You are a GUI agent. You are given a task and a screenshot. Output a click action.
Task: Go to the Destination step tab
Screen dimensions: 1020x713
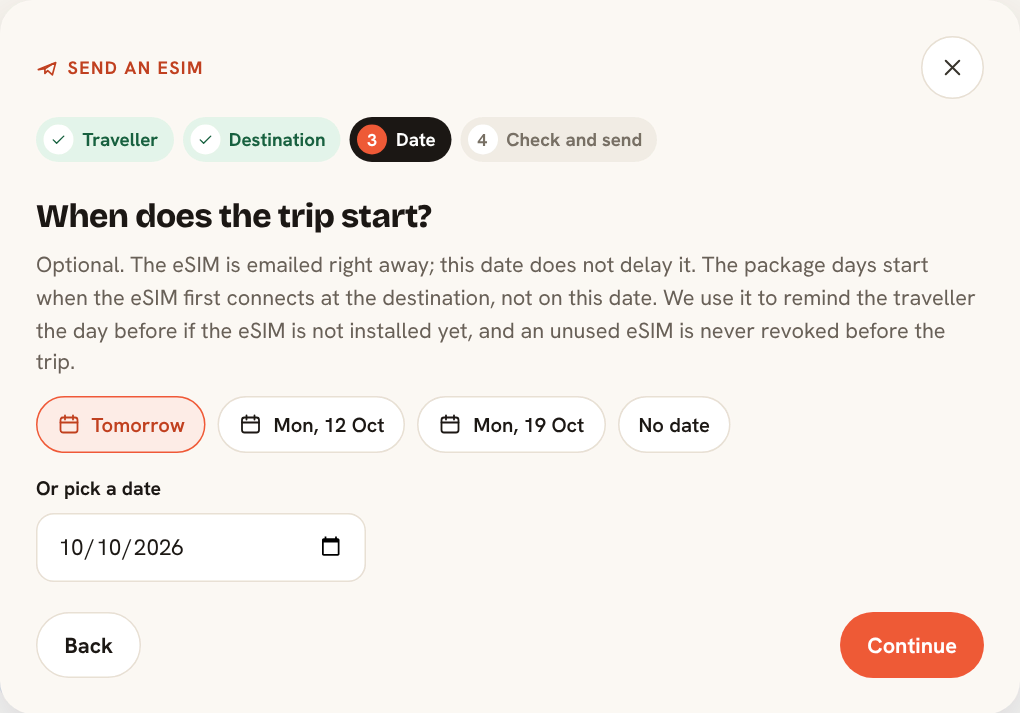pyautogui.click(x=262, y=140)
